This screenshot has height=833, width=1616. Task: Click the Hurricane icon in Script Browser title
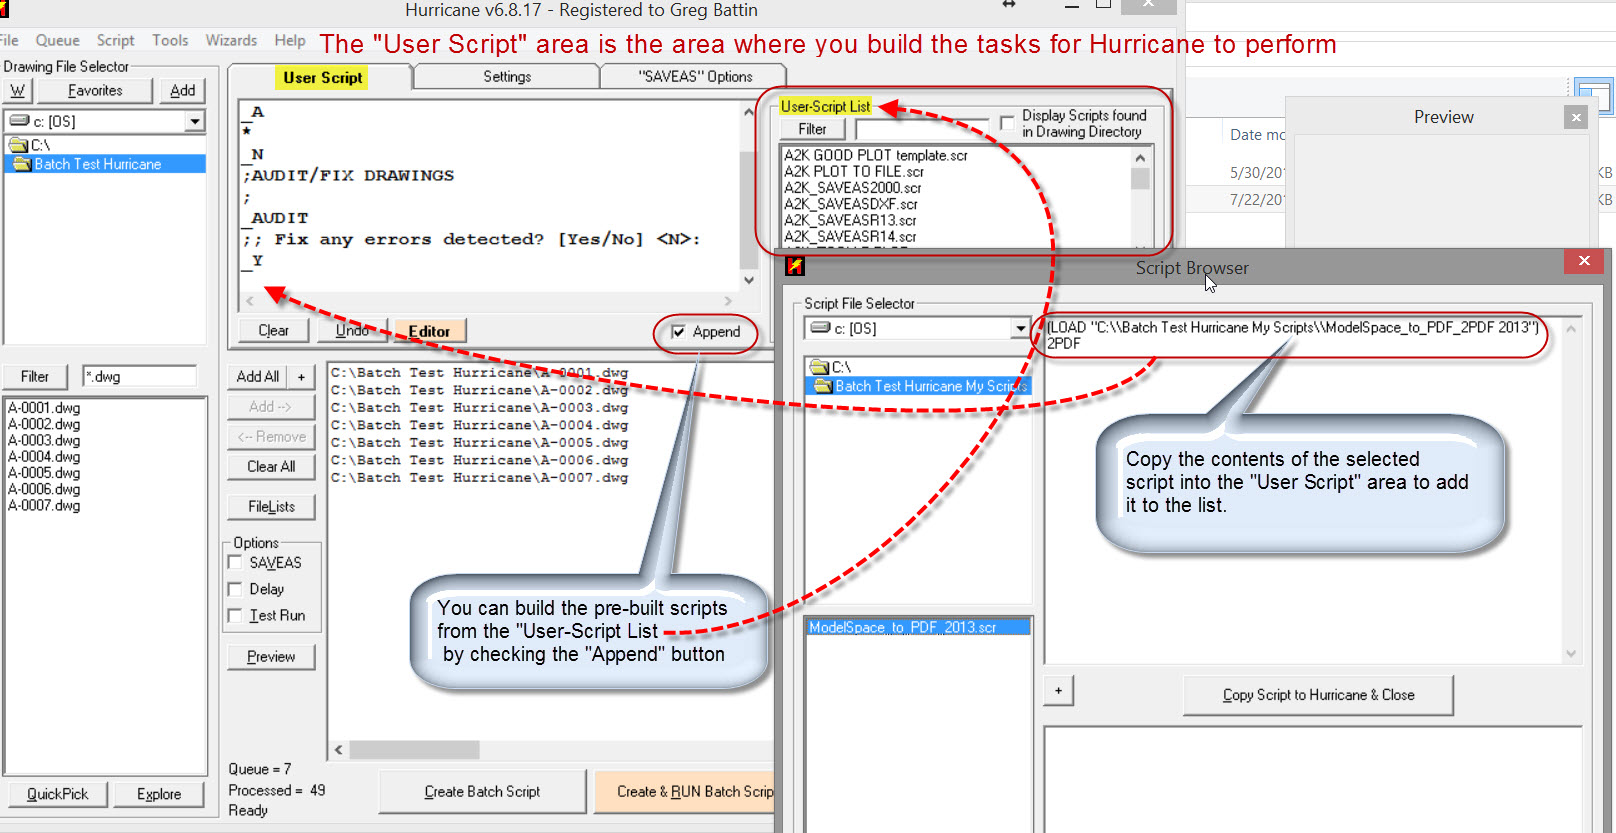[795, 266]
